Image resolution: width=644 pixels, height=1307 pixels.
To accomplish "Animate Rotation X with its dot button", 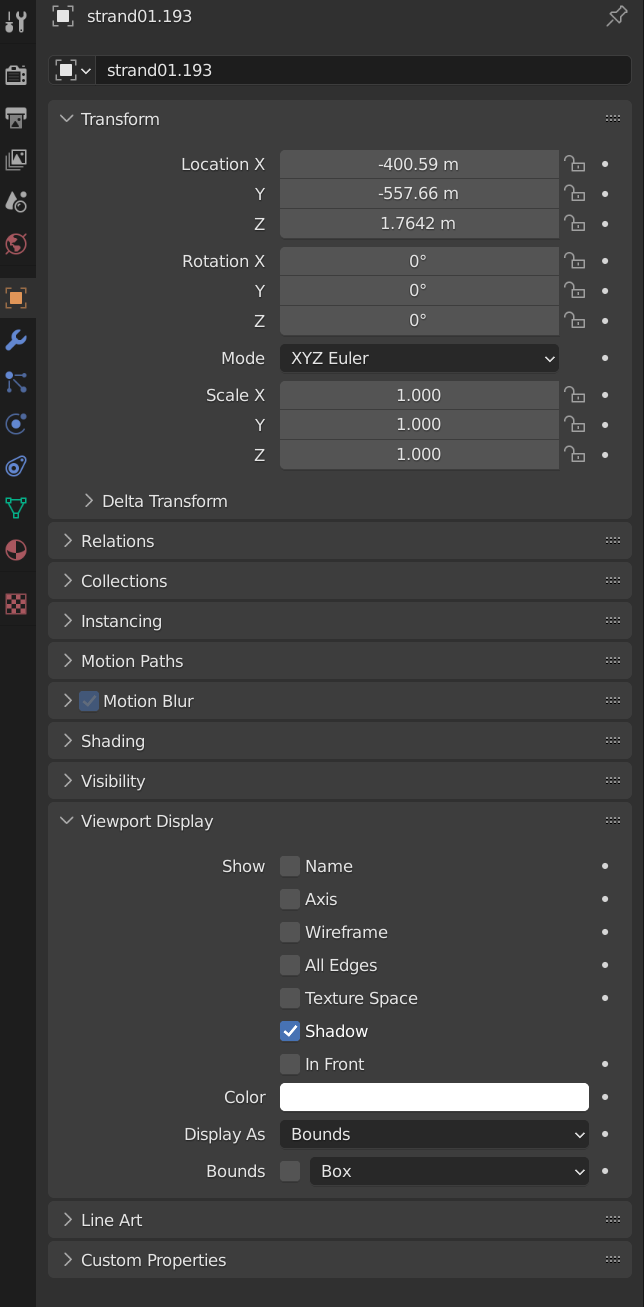I will (x=605, y=261).
